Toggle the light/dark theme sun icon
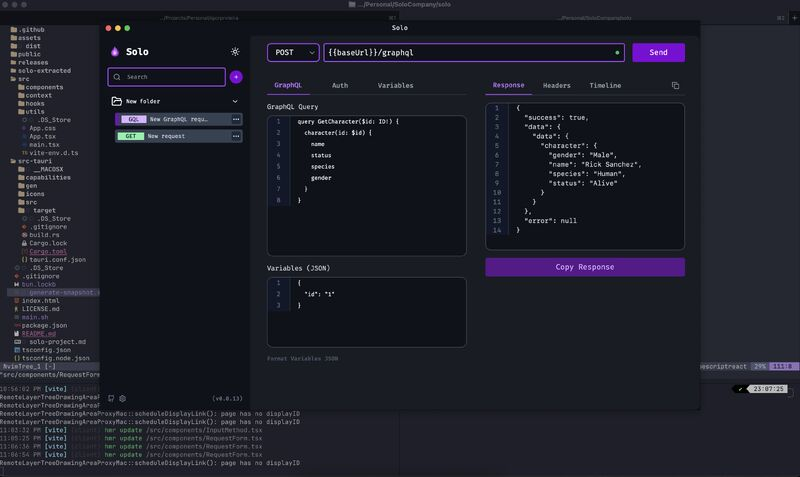 pos(235,52)
